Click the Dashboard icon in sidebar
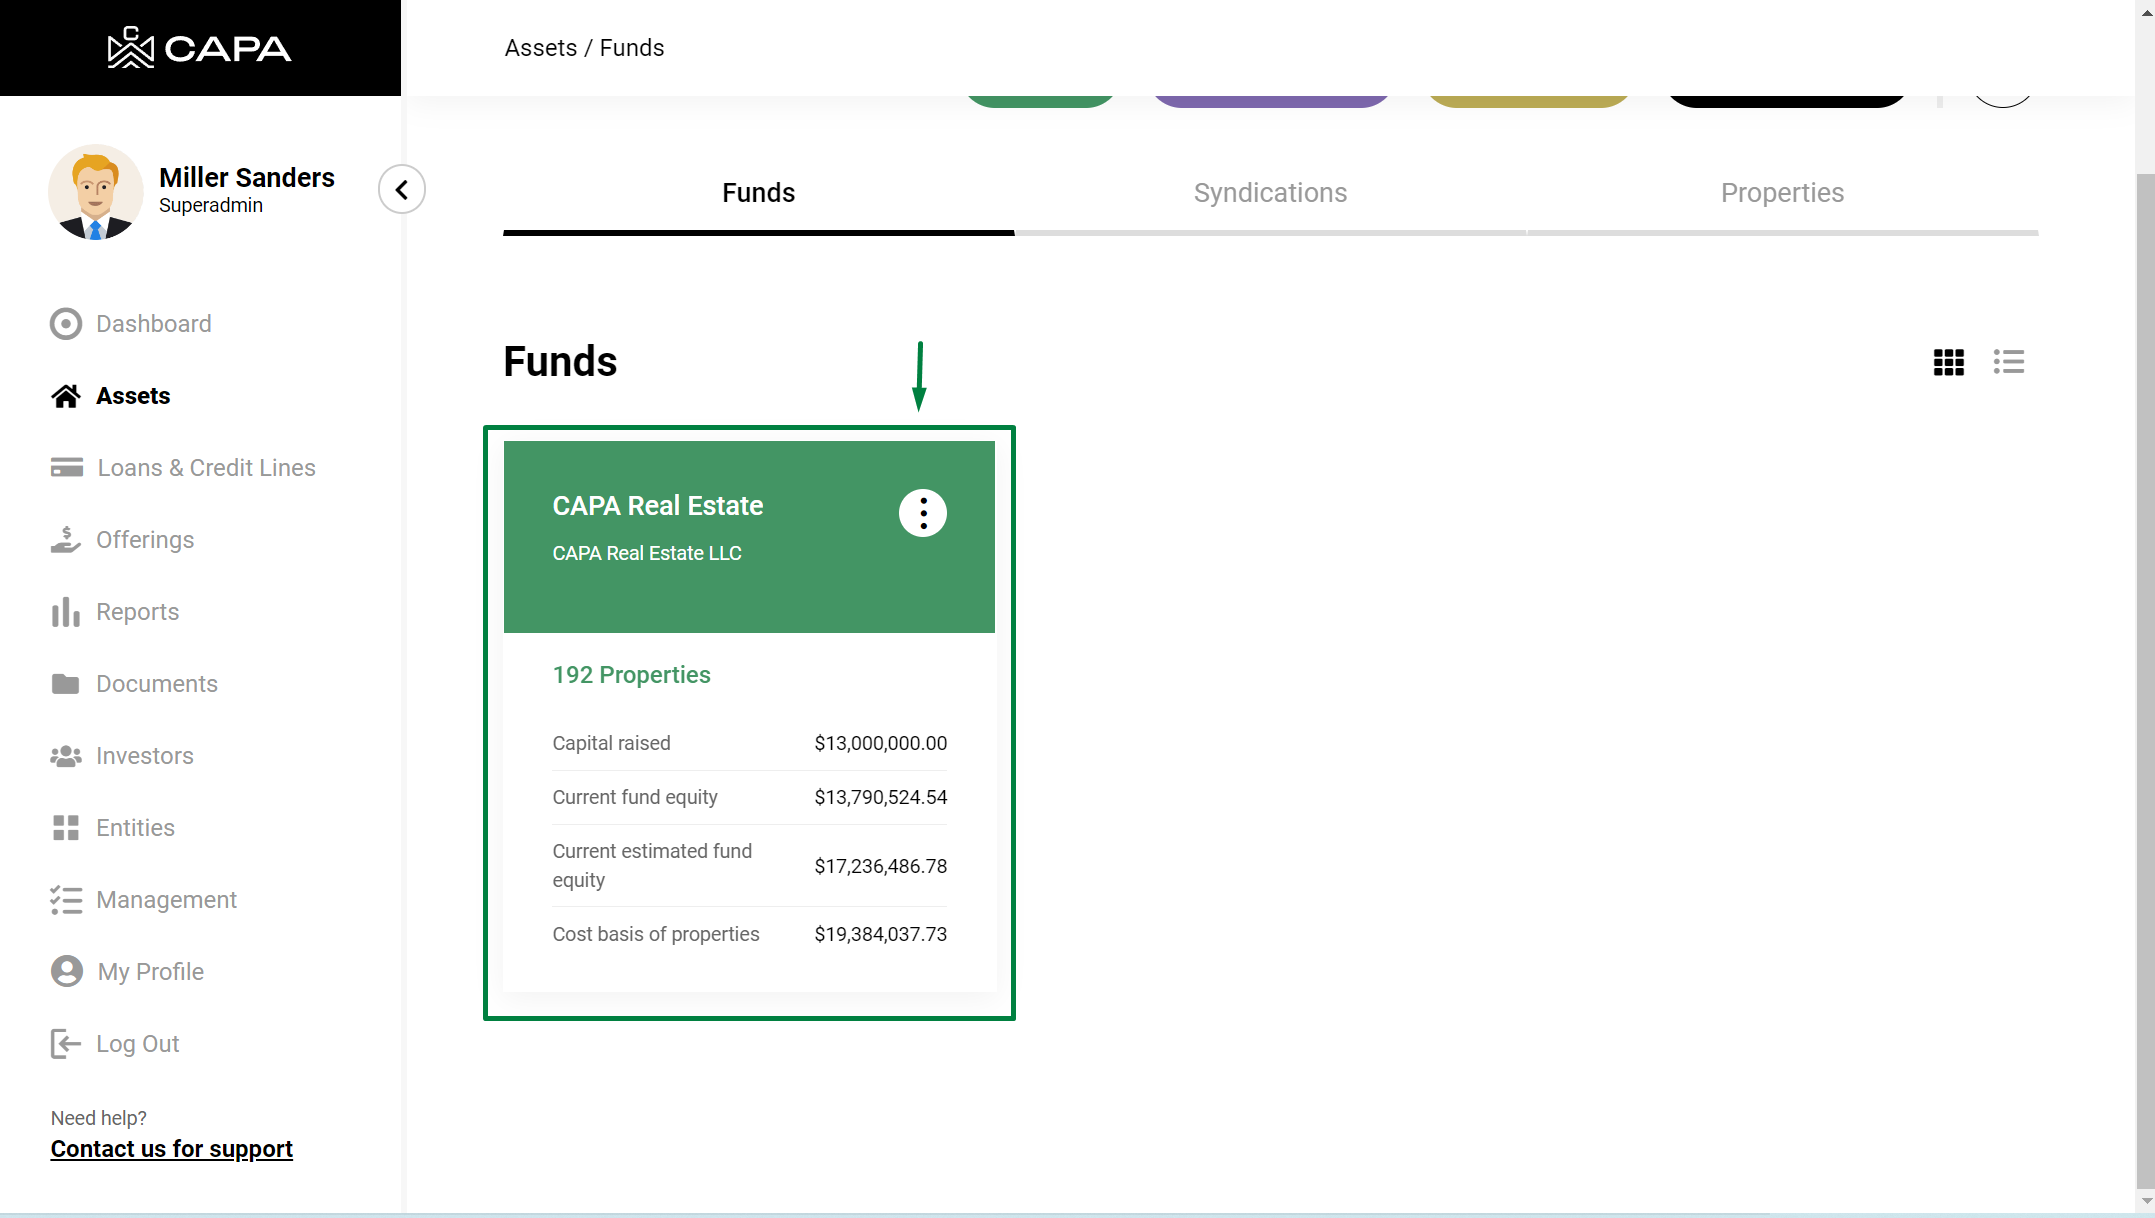This screenshot has width=2155, height=1218. tap(66, 324)
